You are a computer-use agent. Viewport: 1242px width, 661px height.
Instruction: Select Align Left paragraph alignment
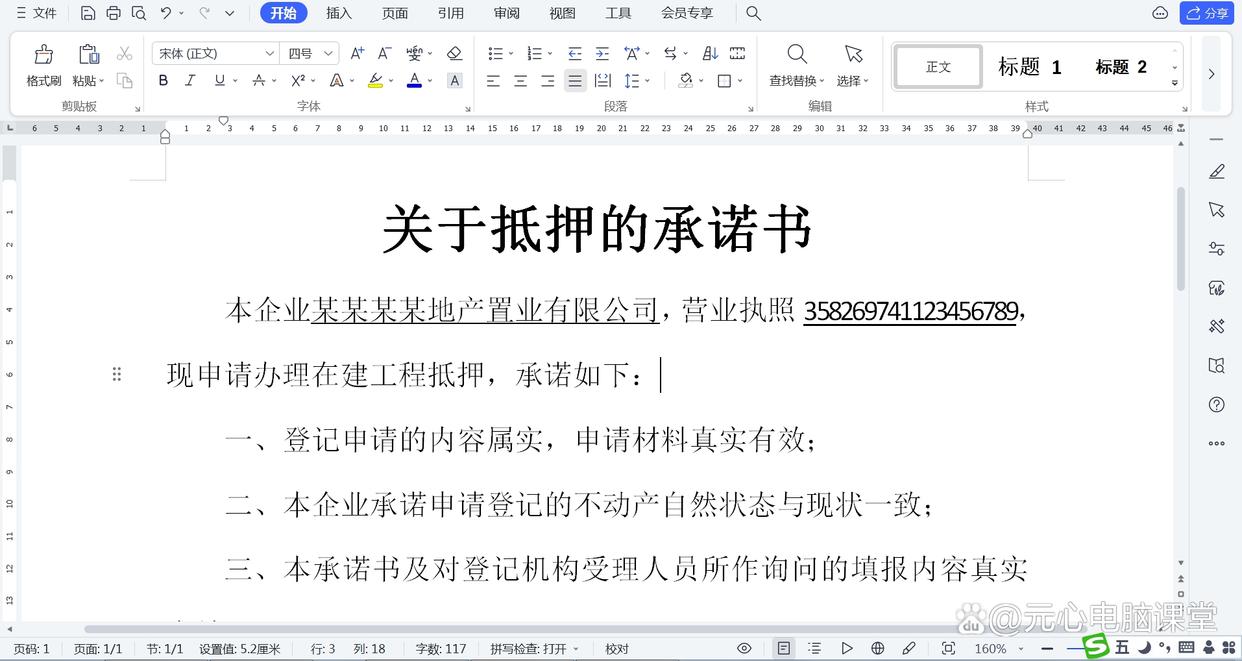pyautogui.click(x=493, y=80)
